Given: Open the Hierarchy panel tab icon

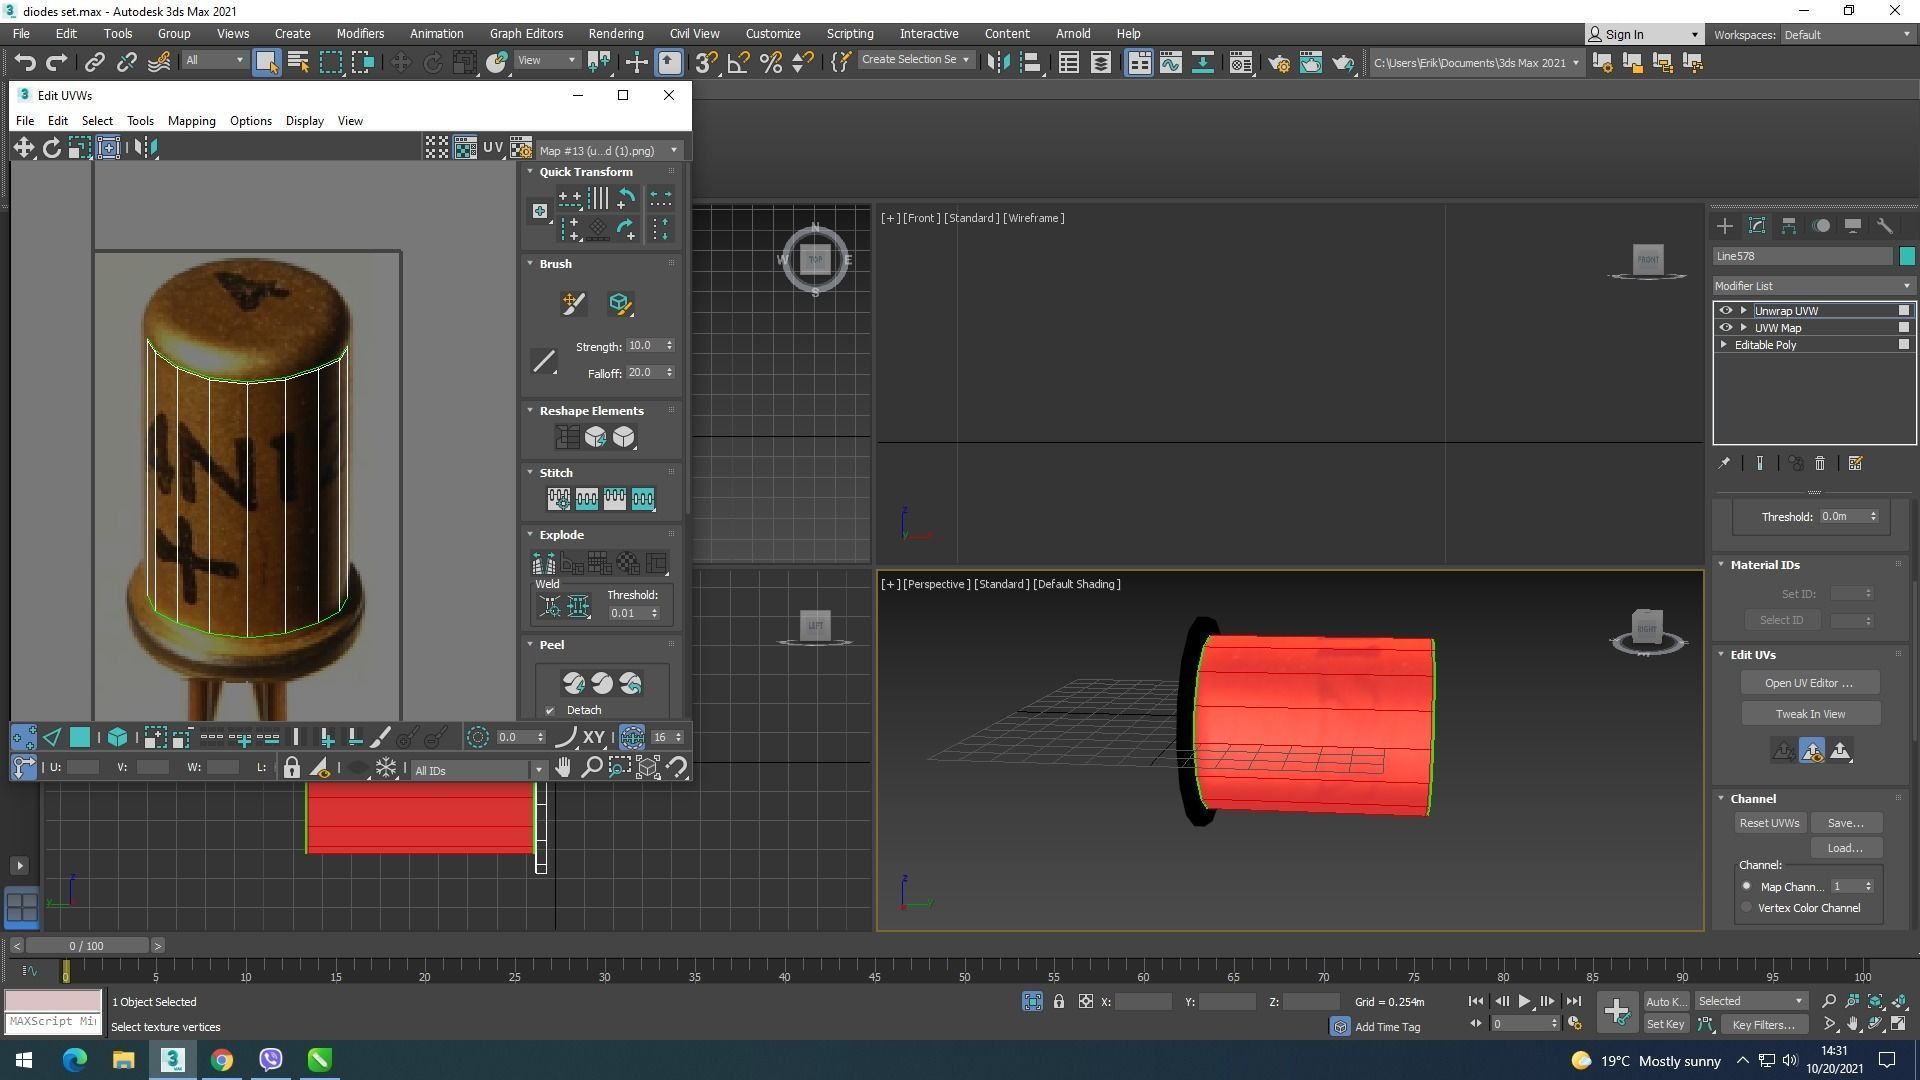Looking at the screenshot, I should tap(1789, 226).
